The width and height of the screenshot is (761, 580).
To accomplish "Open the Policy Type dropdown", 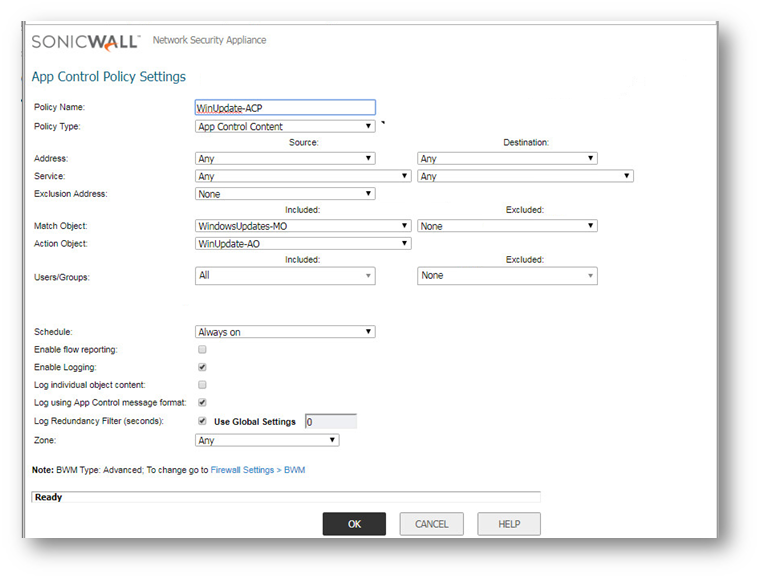I will tap(285, 126).
